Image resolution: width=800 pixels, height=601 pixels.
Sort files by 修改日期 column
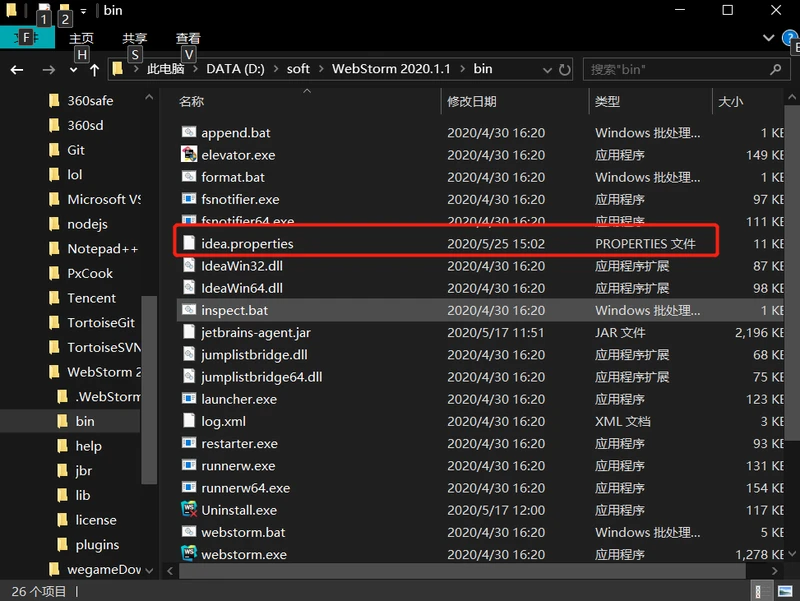click(472, 102)
